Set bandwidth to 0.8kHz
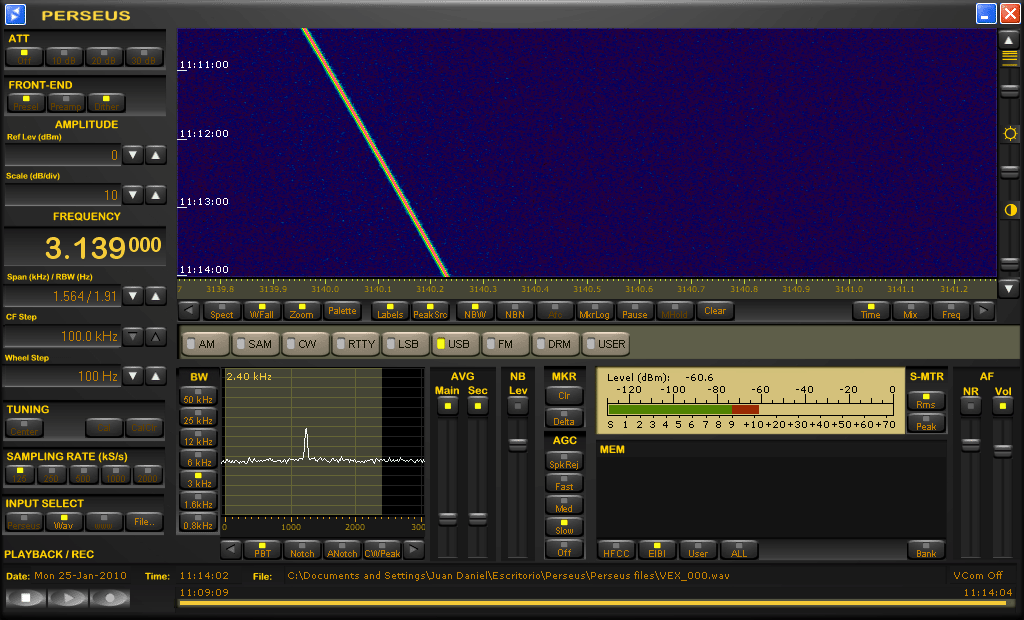The image size is (1024, 620). tap(198, 521)
